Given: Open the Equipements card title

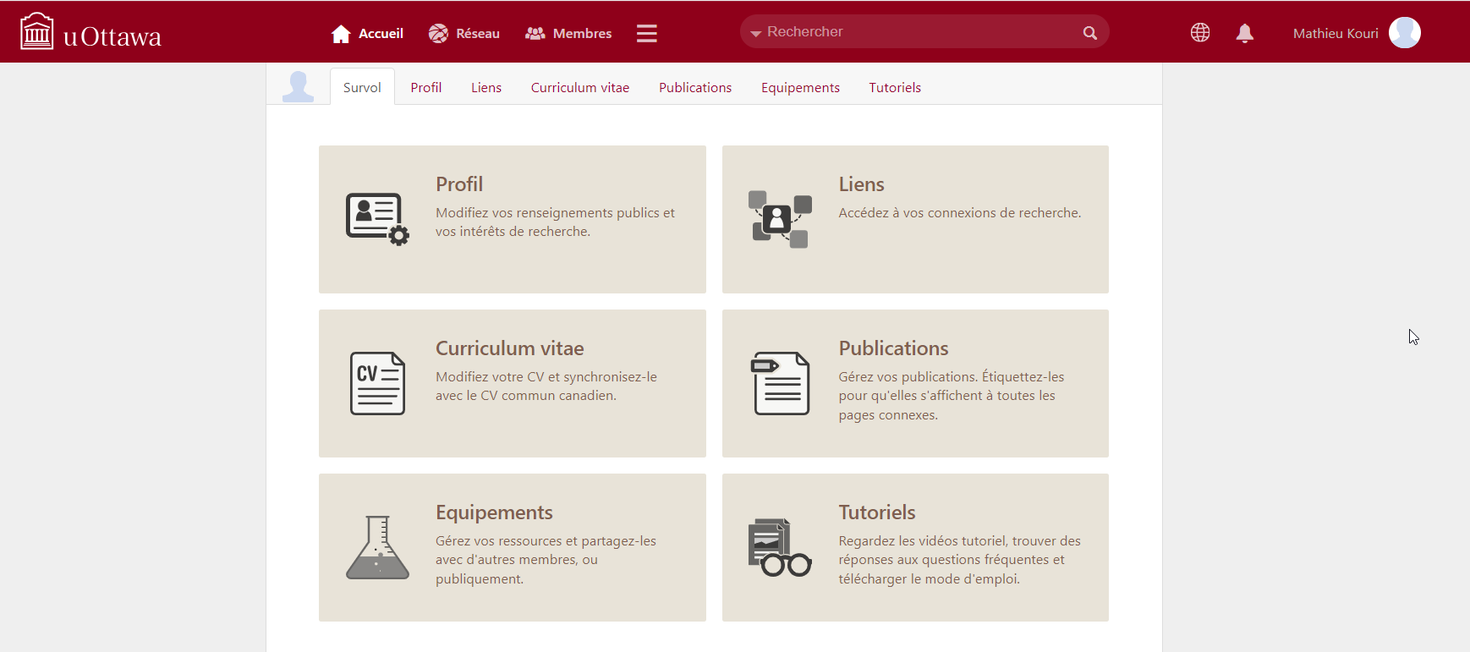Looking at the screenshot, I should coord(494,512).
